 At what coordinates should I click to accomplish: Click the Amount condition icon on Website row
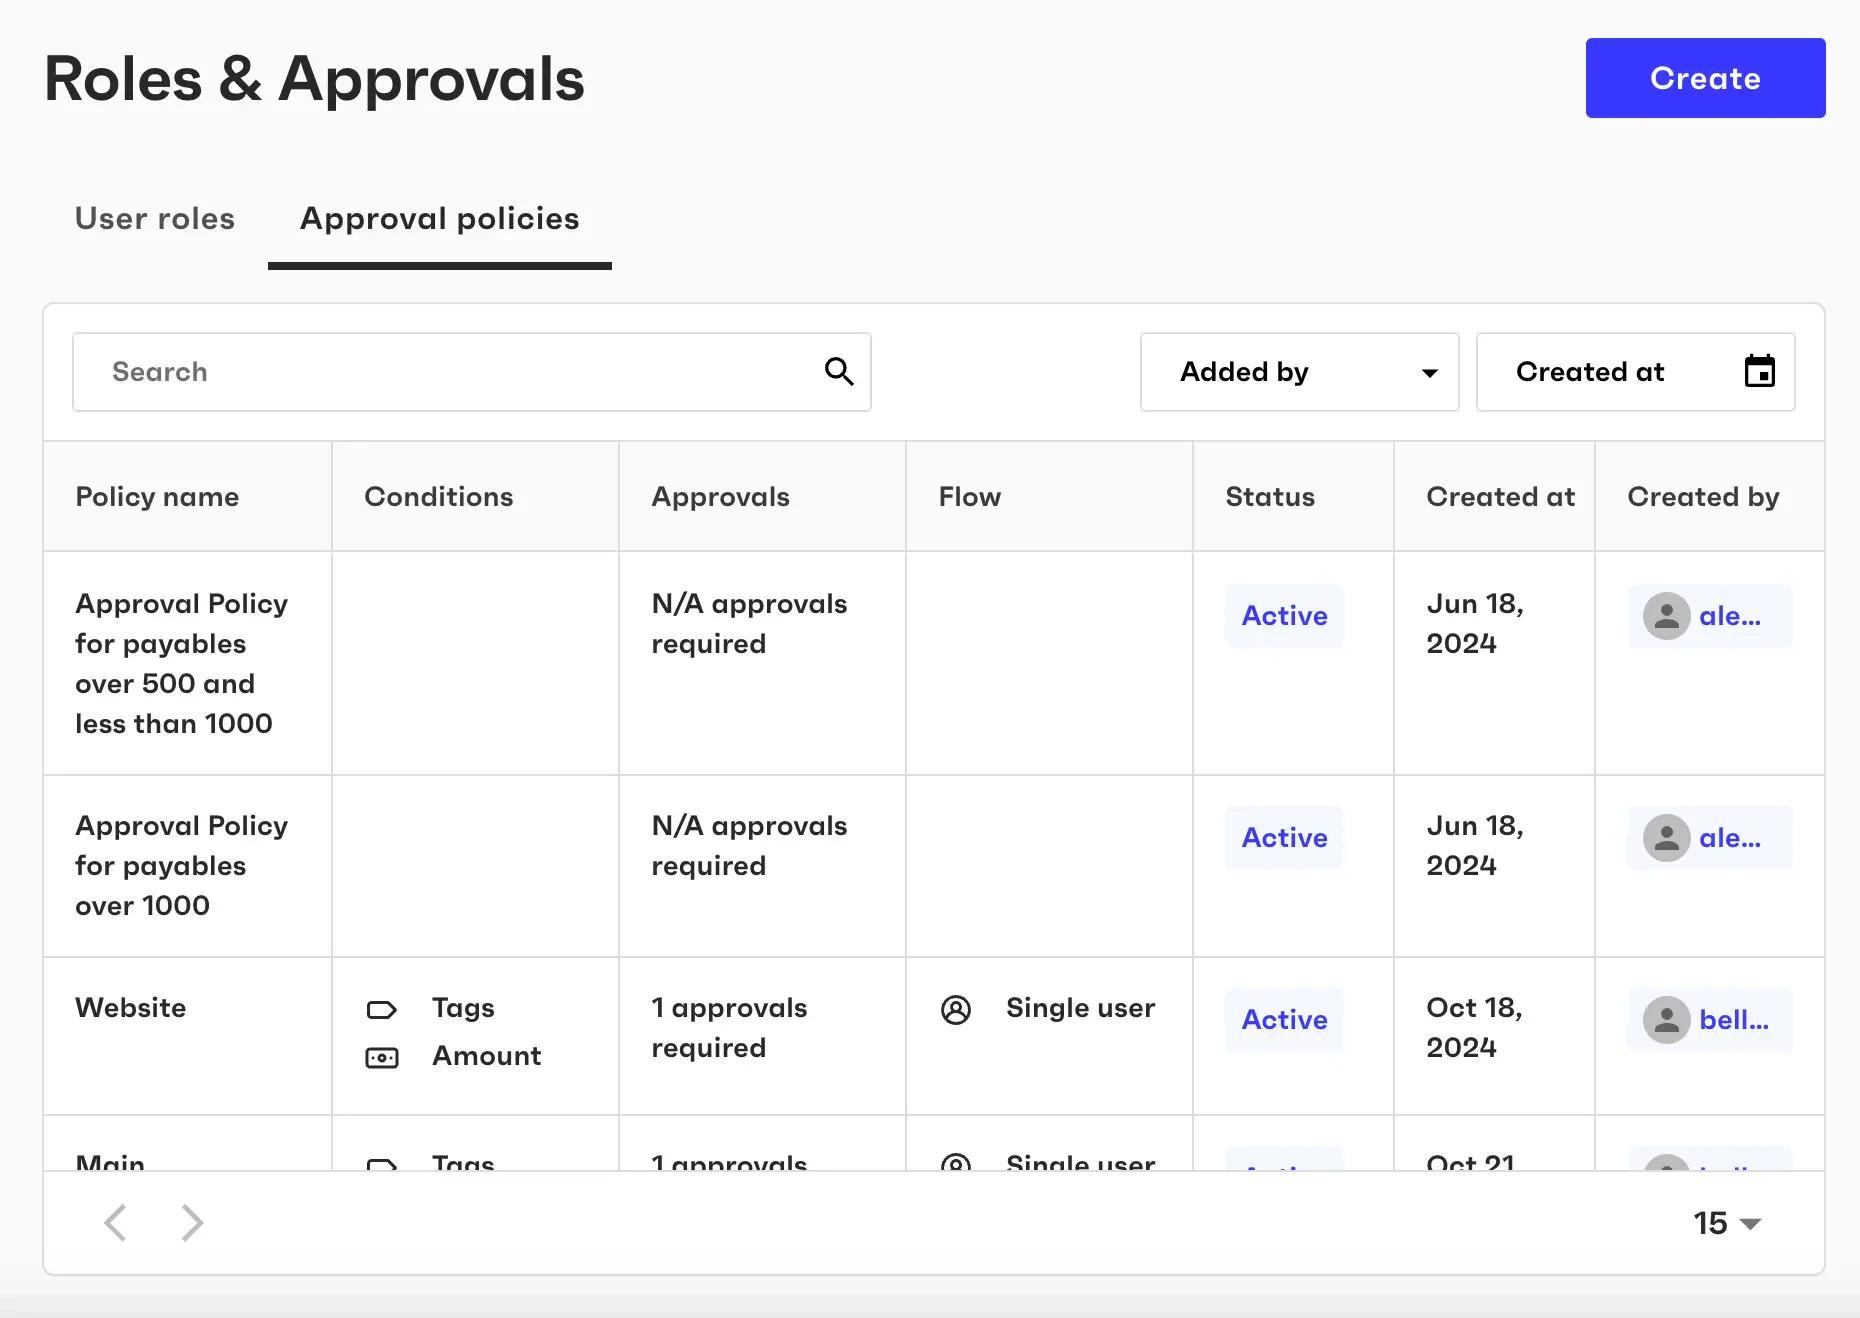tap(382, 1057)
